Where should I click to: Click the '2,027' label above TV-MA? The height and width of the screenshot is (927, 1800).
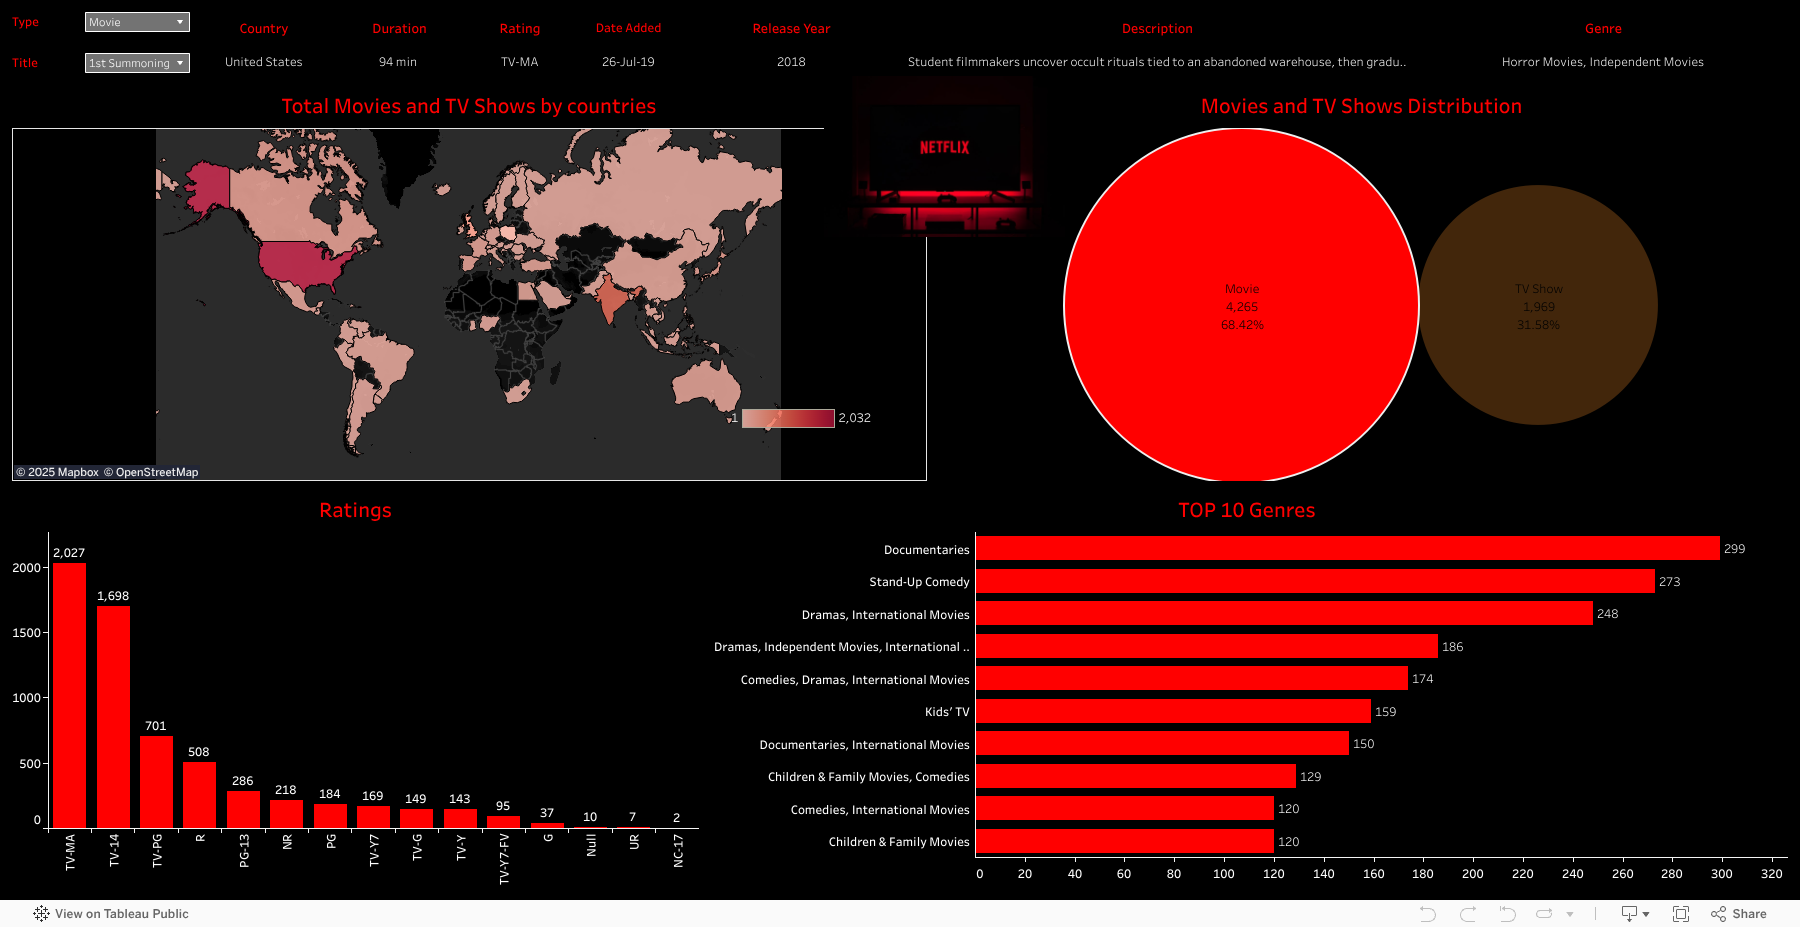(69, 553)
